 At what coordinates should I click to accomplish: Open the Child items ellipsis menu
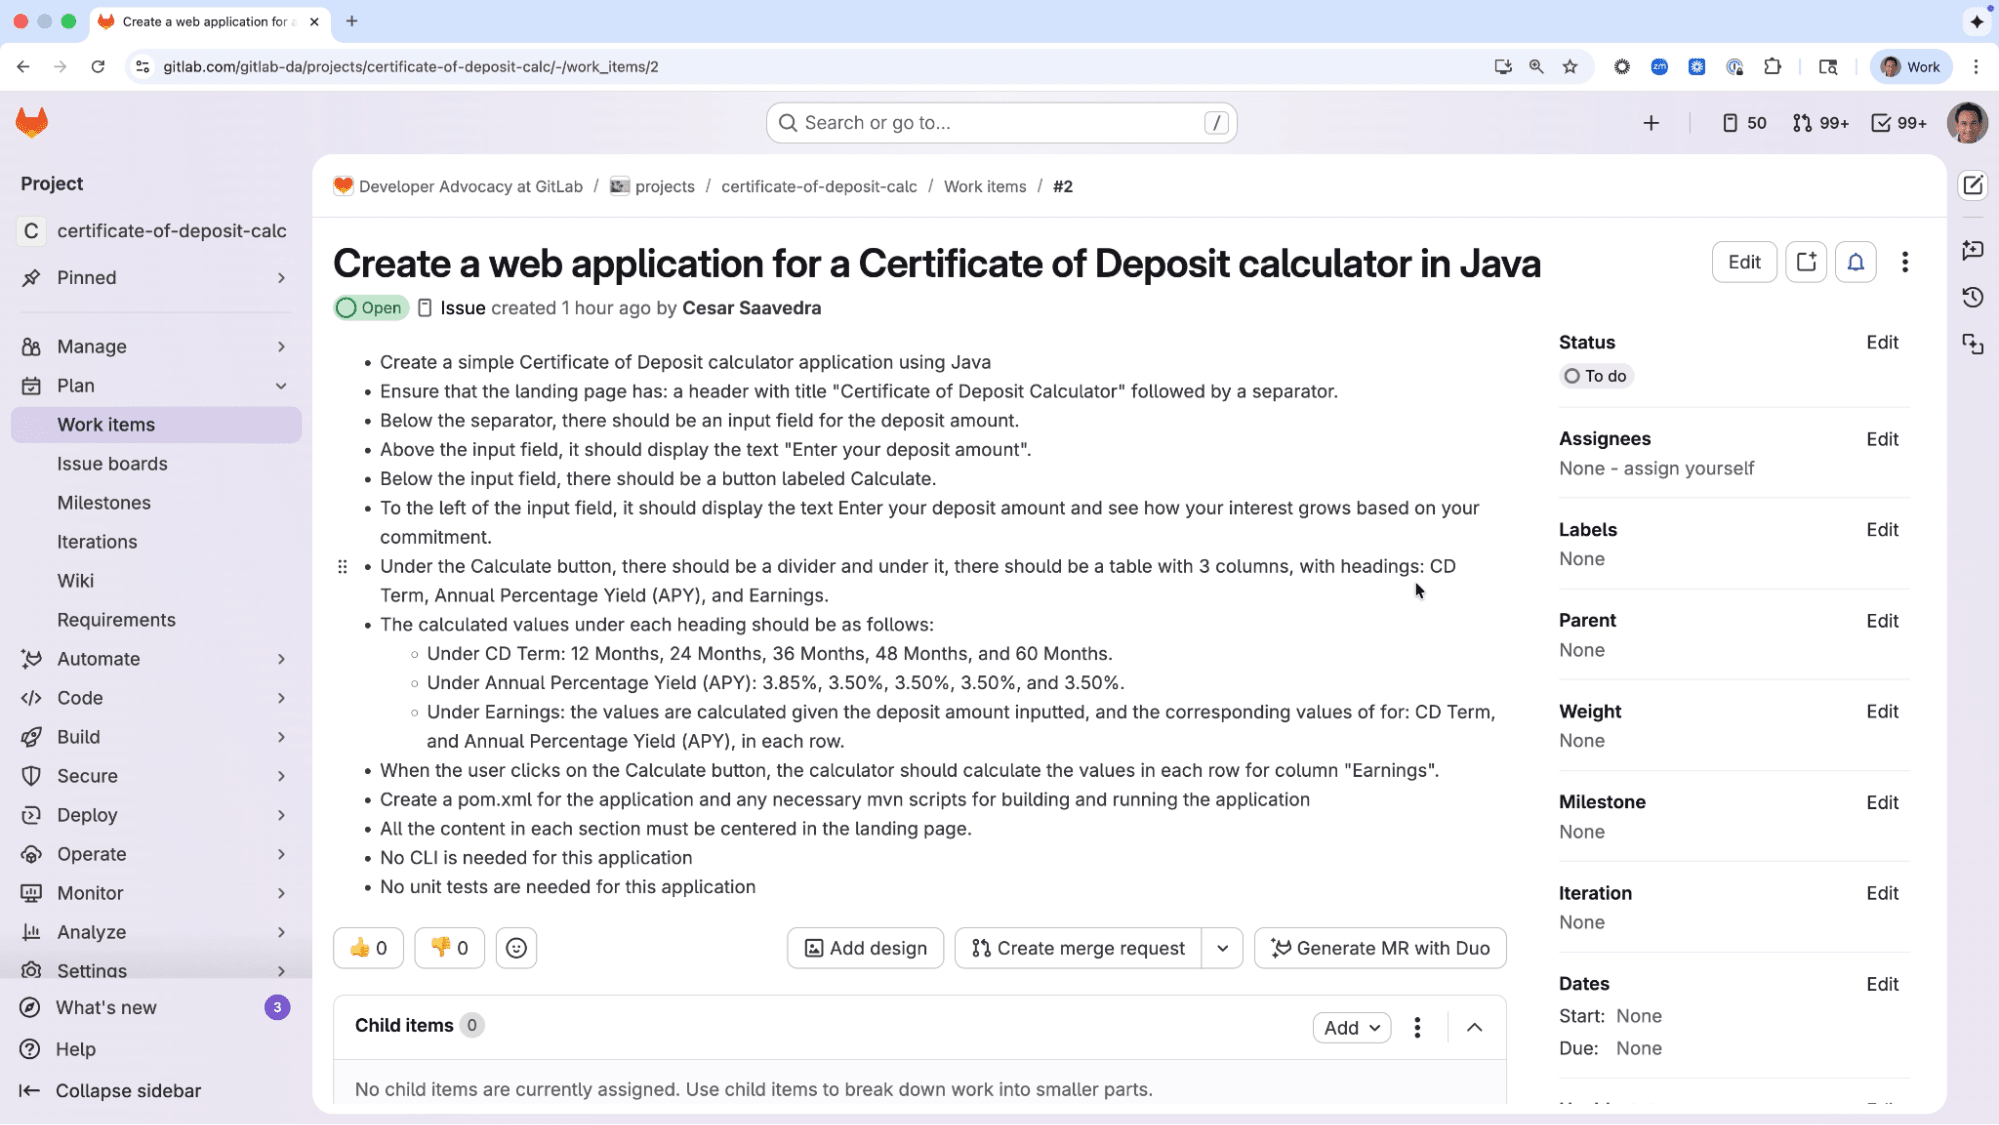(1417, 1027)
